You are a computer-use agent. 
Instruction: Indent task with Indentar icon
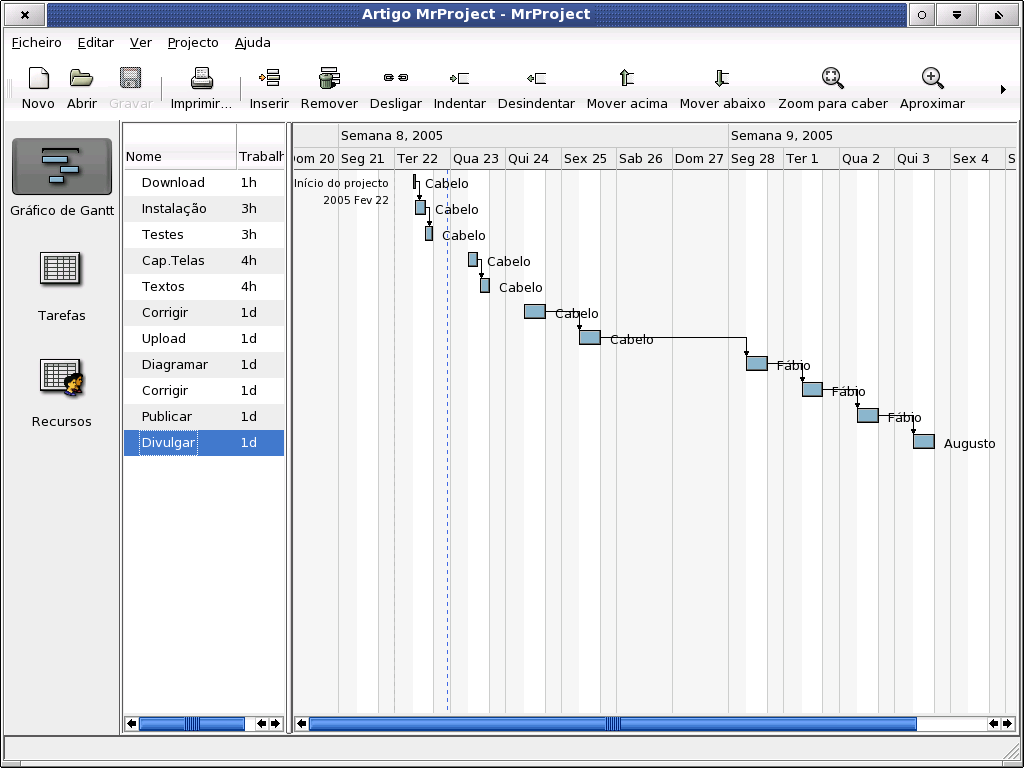tap(460, 78)
